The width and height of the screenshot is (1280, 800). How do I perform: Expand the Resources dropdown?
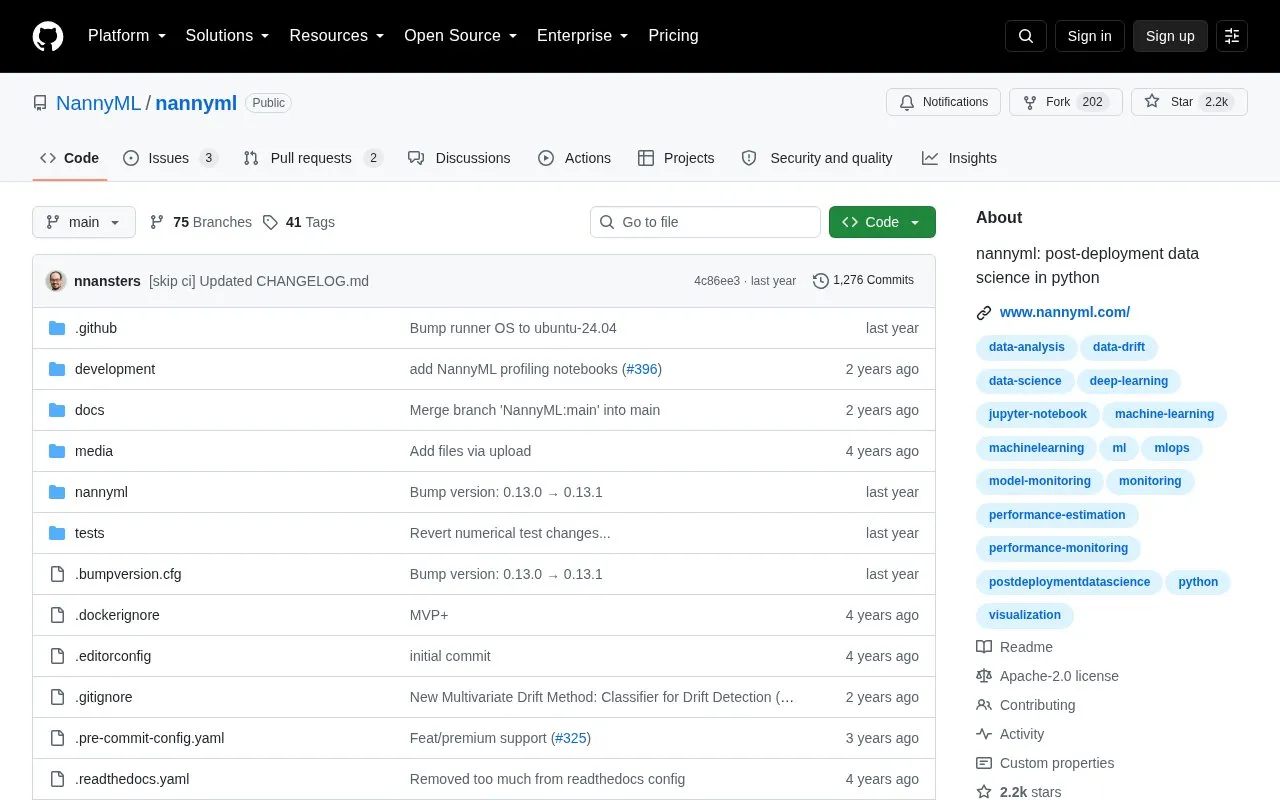point(337,36)
